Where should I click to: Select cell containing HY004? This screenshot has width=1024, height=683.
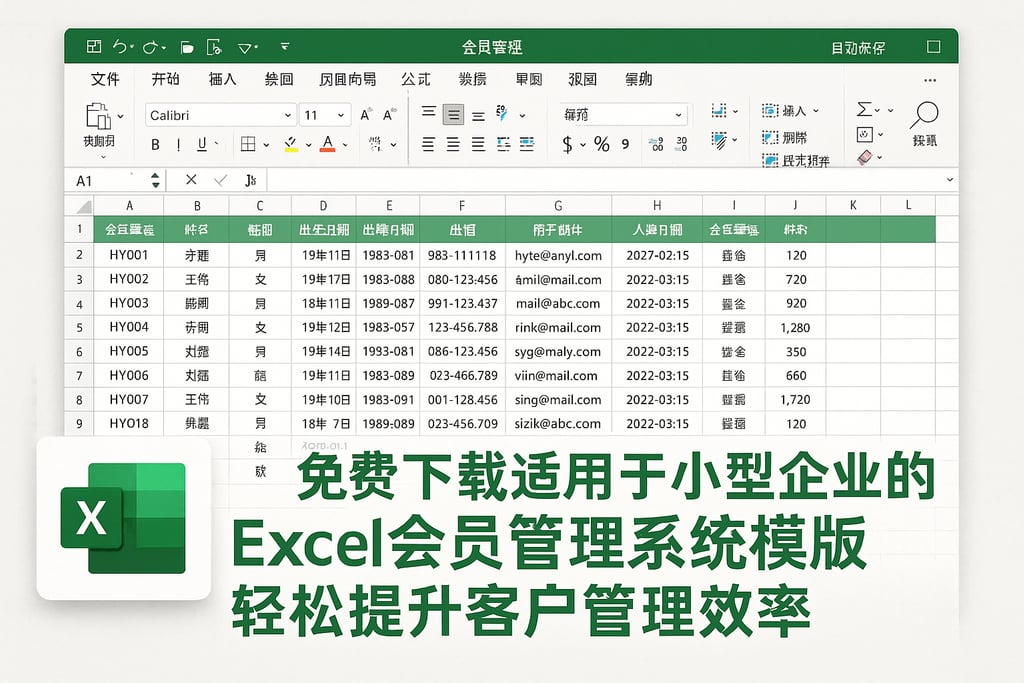pos(129,328)
